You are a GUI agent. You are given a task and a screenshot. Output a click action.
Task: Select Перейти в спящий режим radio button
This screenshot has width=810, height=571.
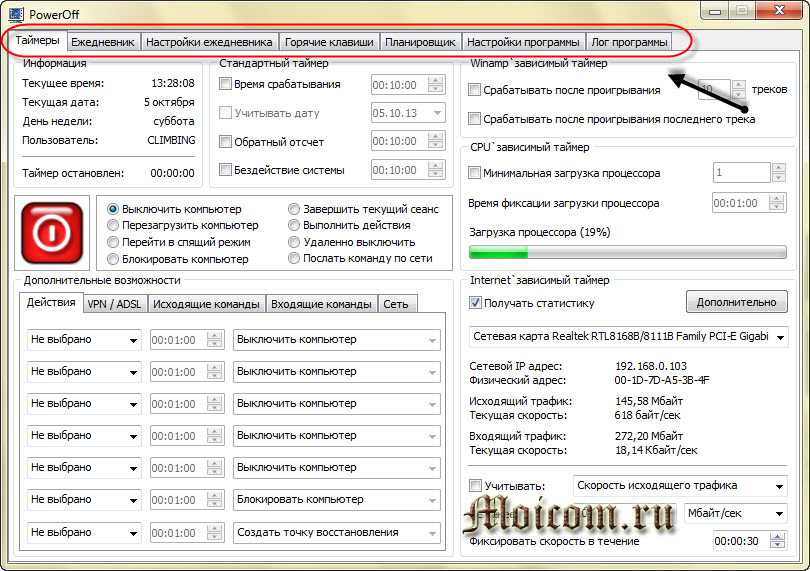click(113, 242)
